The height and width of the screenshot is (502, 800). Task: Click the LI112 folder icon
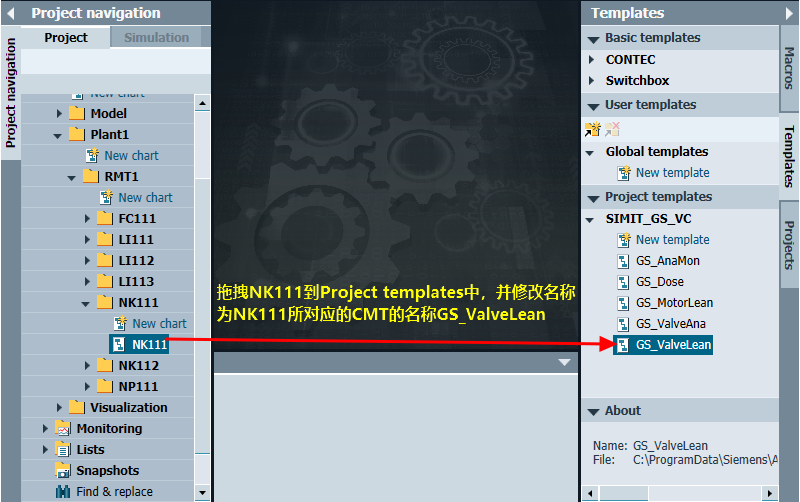pyautogui.click(x=105, y=260)
